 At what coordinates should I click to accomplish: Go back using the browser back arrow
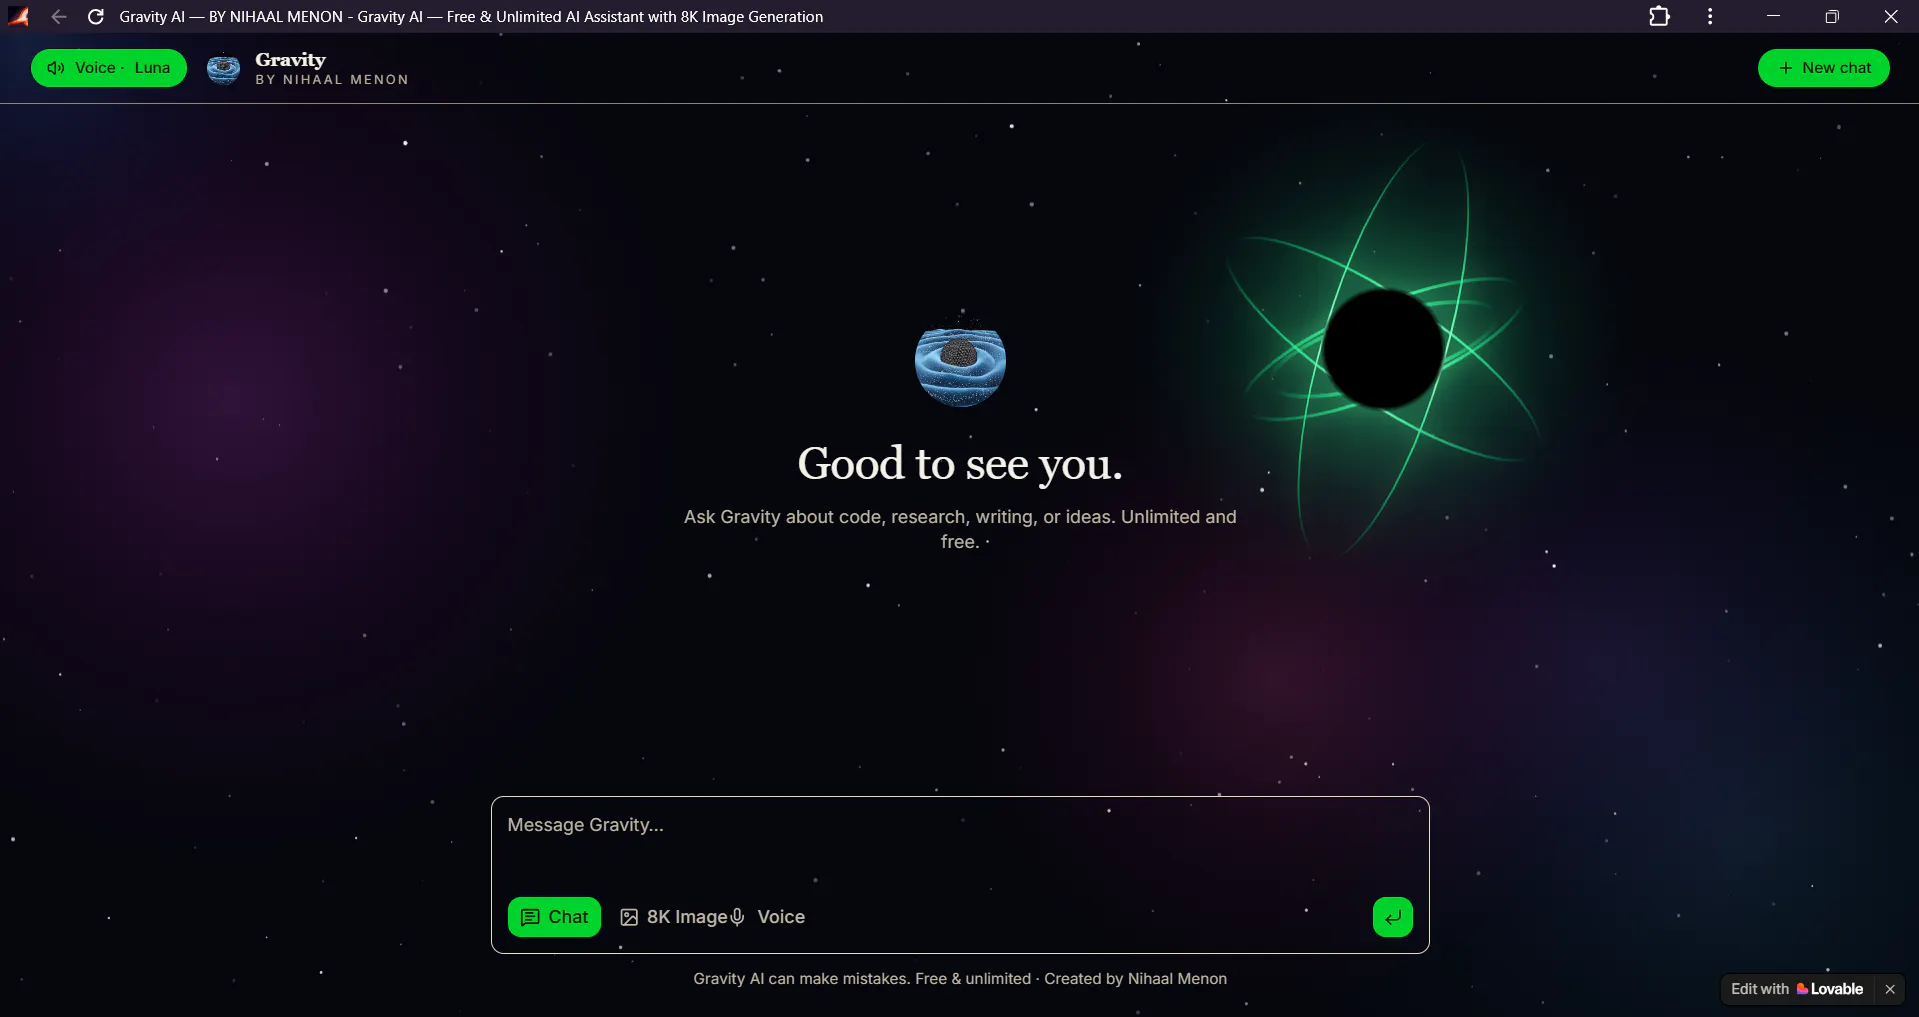coord(59,17)
